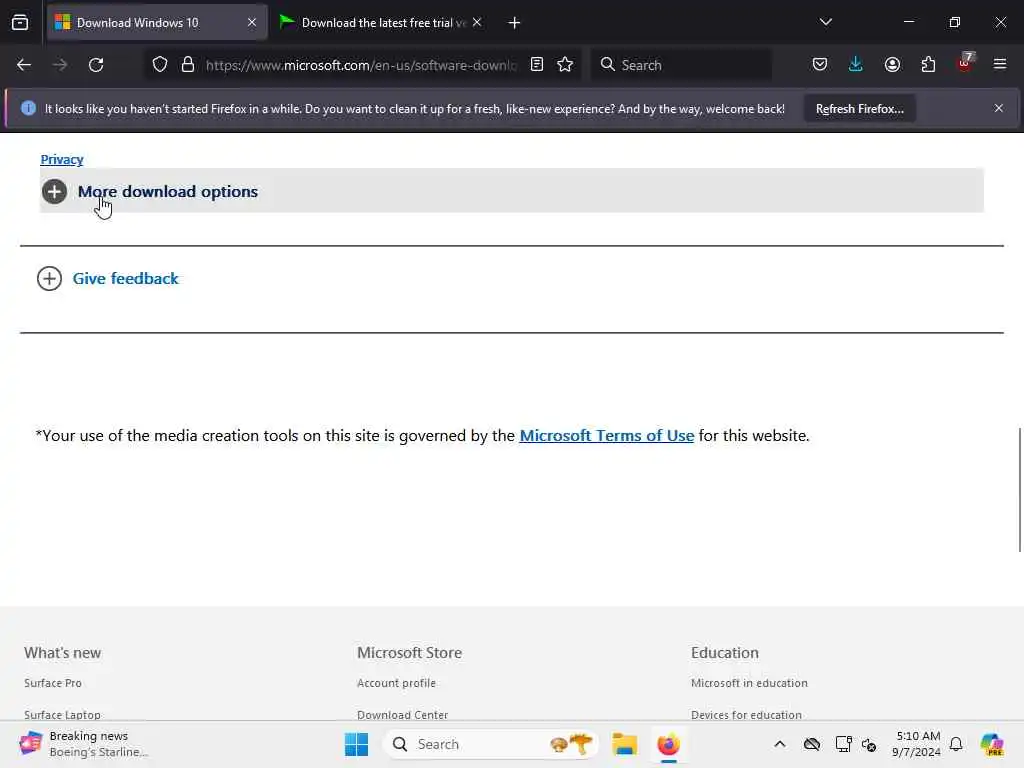Show site security padlock info
1024x768 pixels.
pos(188,65)
